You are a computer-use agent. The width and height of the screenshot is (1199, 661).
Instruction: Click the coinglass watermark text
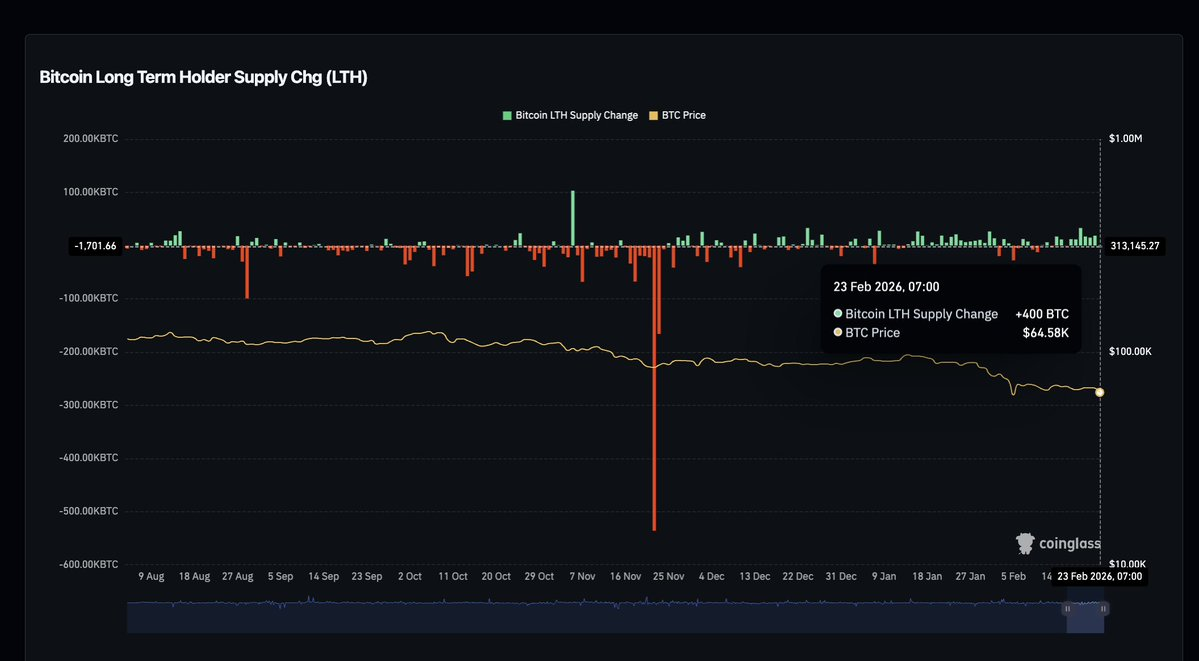click(x=1069, y=544)
